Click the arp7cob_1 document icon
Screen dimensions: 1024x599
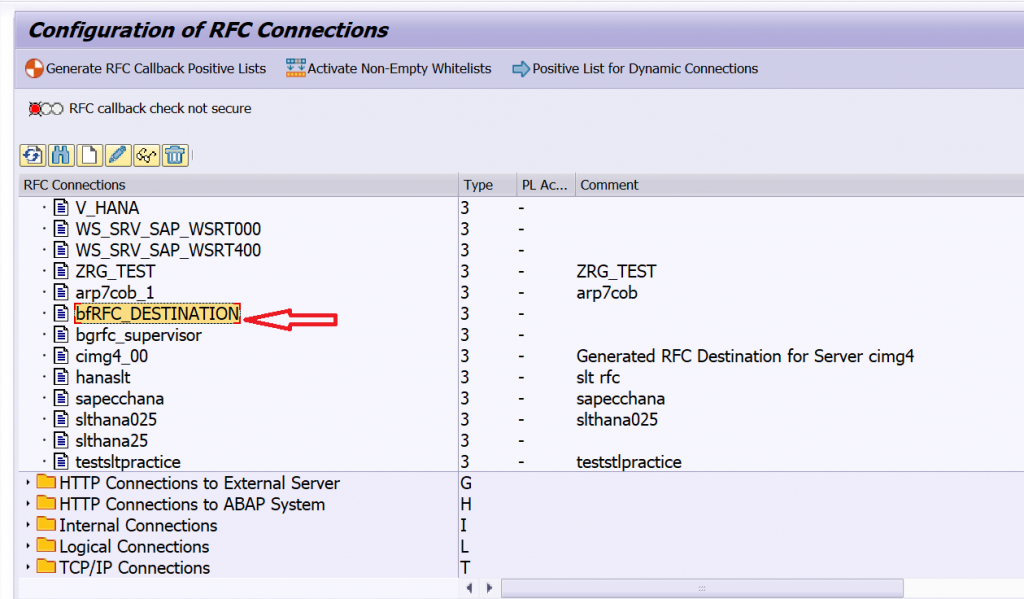pos(61,293)
